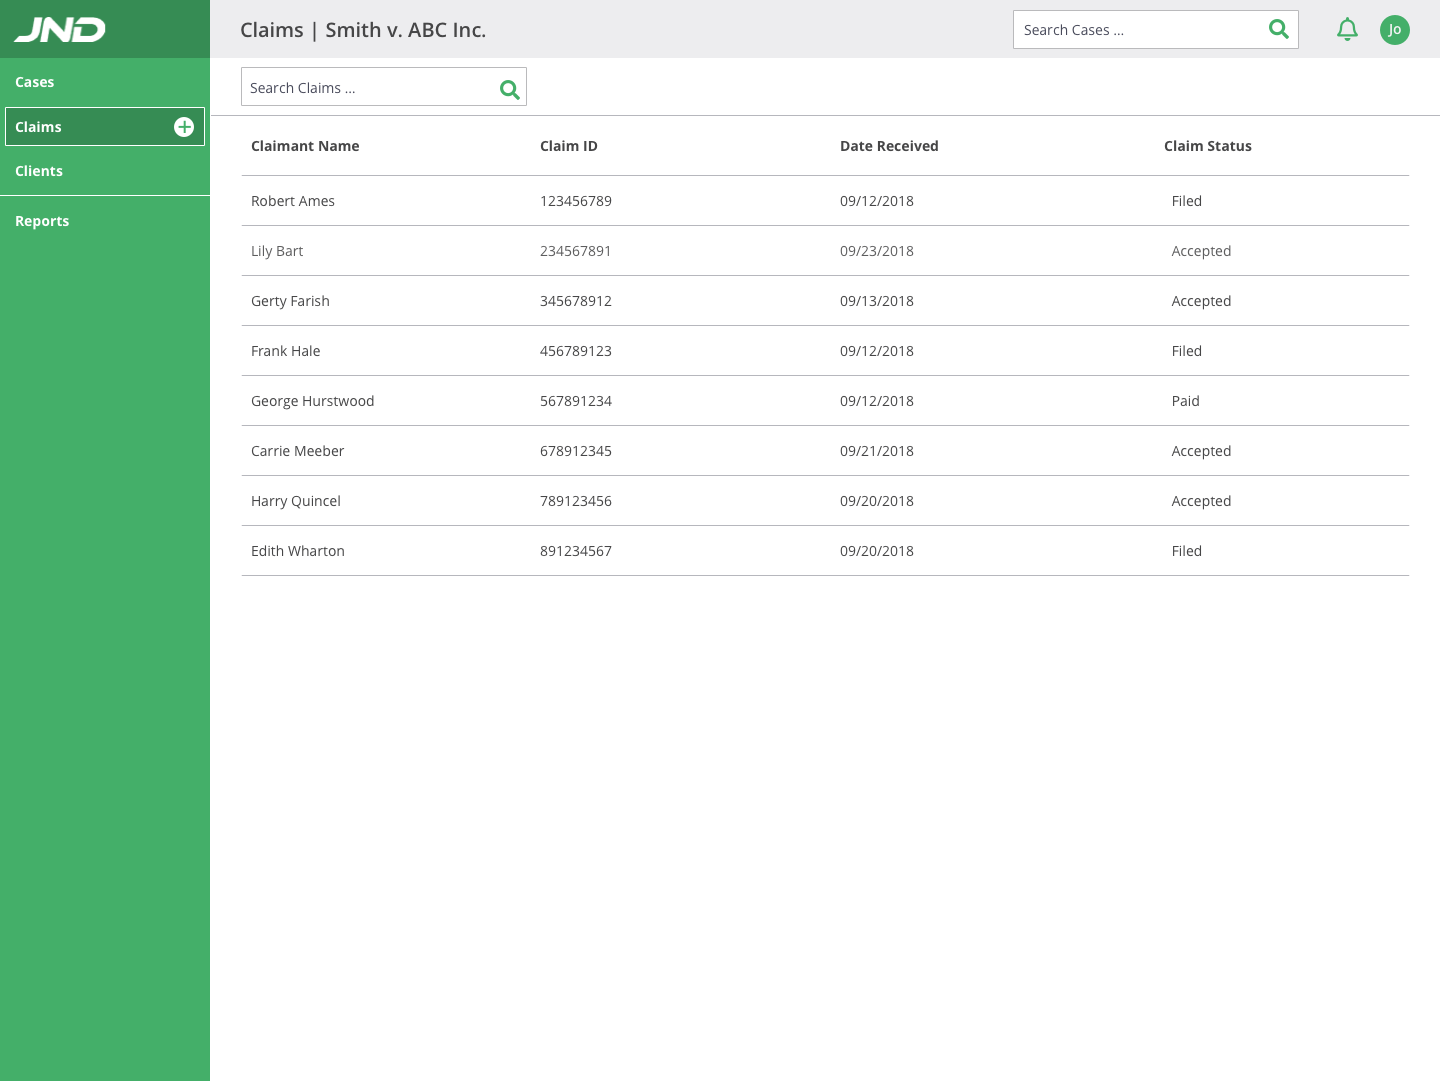Open Cases in the sidebar
The height and width of the screenshot is (1081, 1440).
35,82
